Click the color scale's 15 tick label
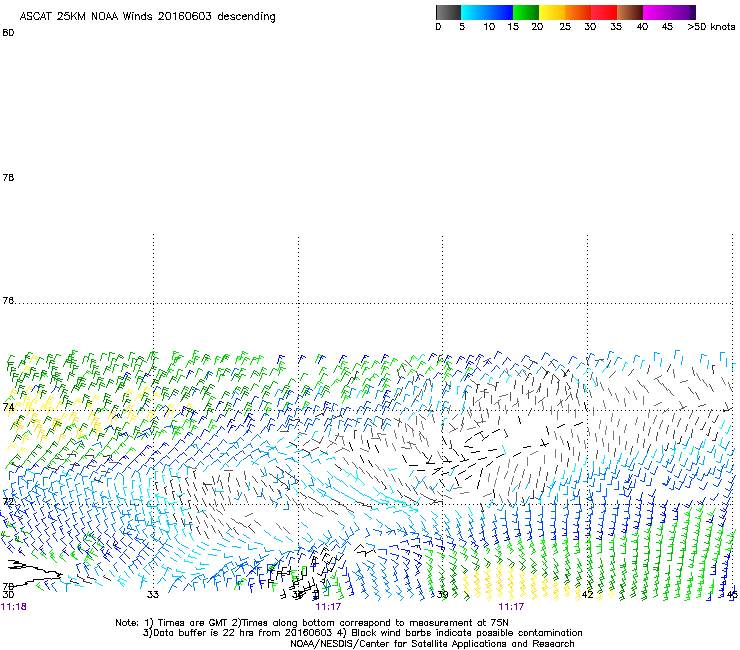Image resolution: width=740 pixels, height=650 pixels. point(513,27)
